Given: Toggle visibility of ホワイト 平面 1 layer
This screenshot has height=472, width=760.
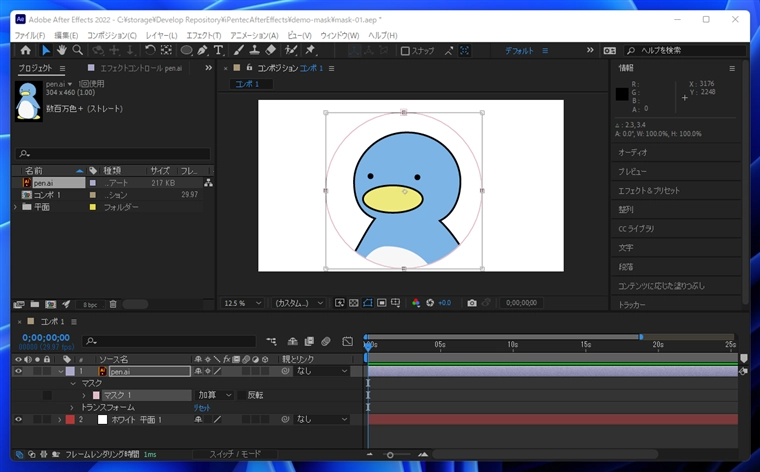Looking at the screenshot, I should point(18,419).
